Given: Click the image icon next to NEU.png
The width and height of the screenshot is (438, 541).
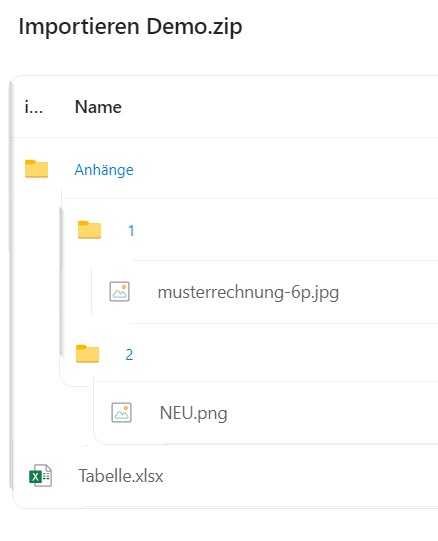Looking at the screenshot, I should pyautogui.click(x=121, y=412).
